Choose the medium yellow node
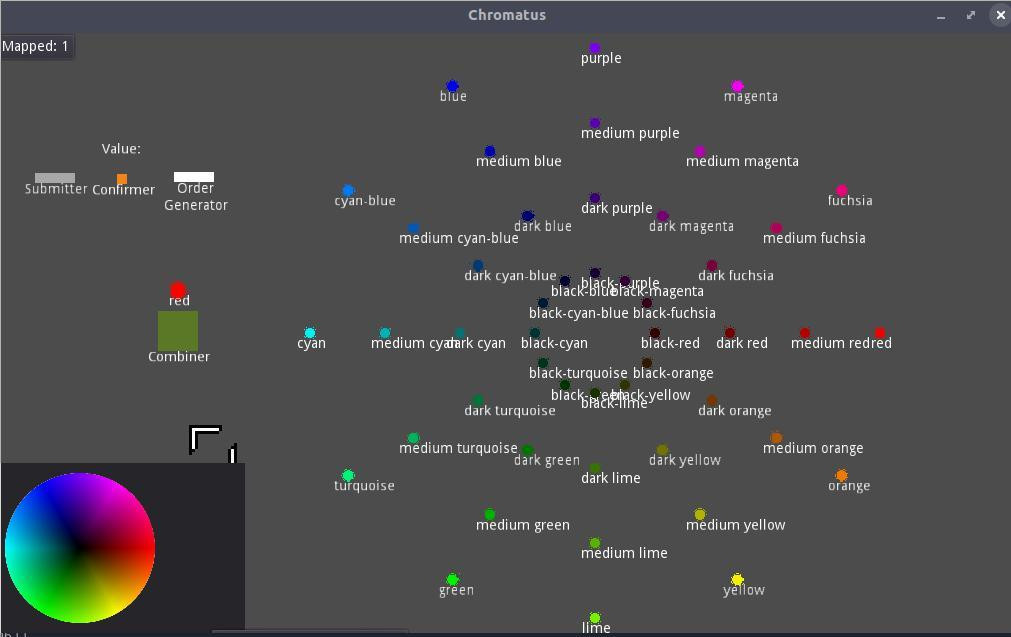 tap(700, 514)
